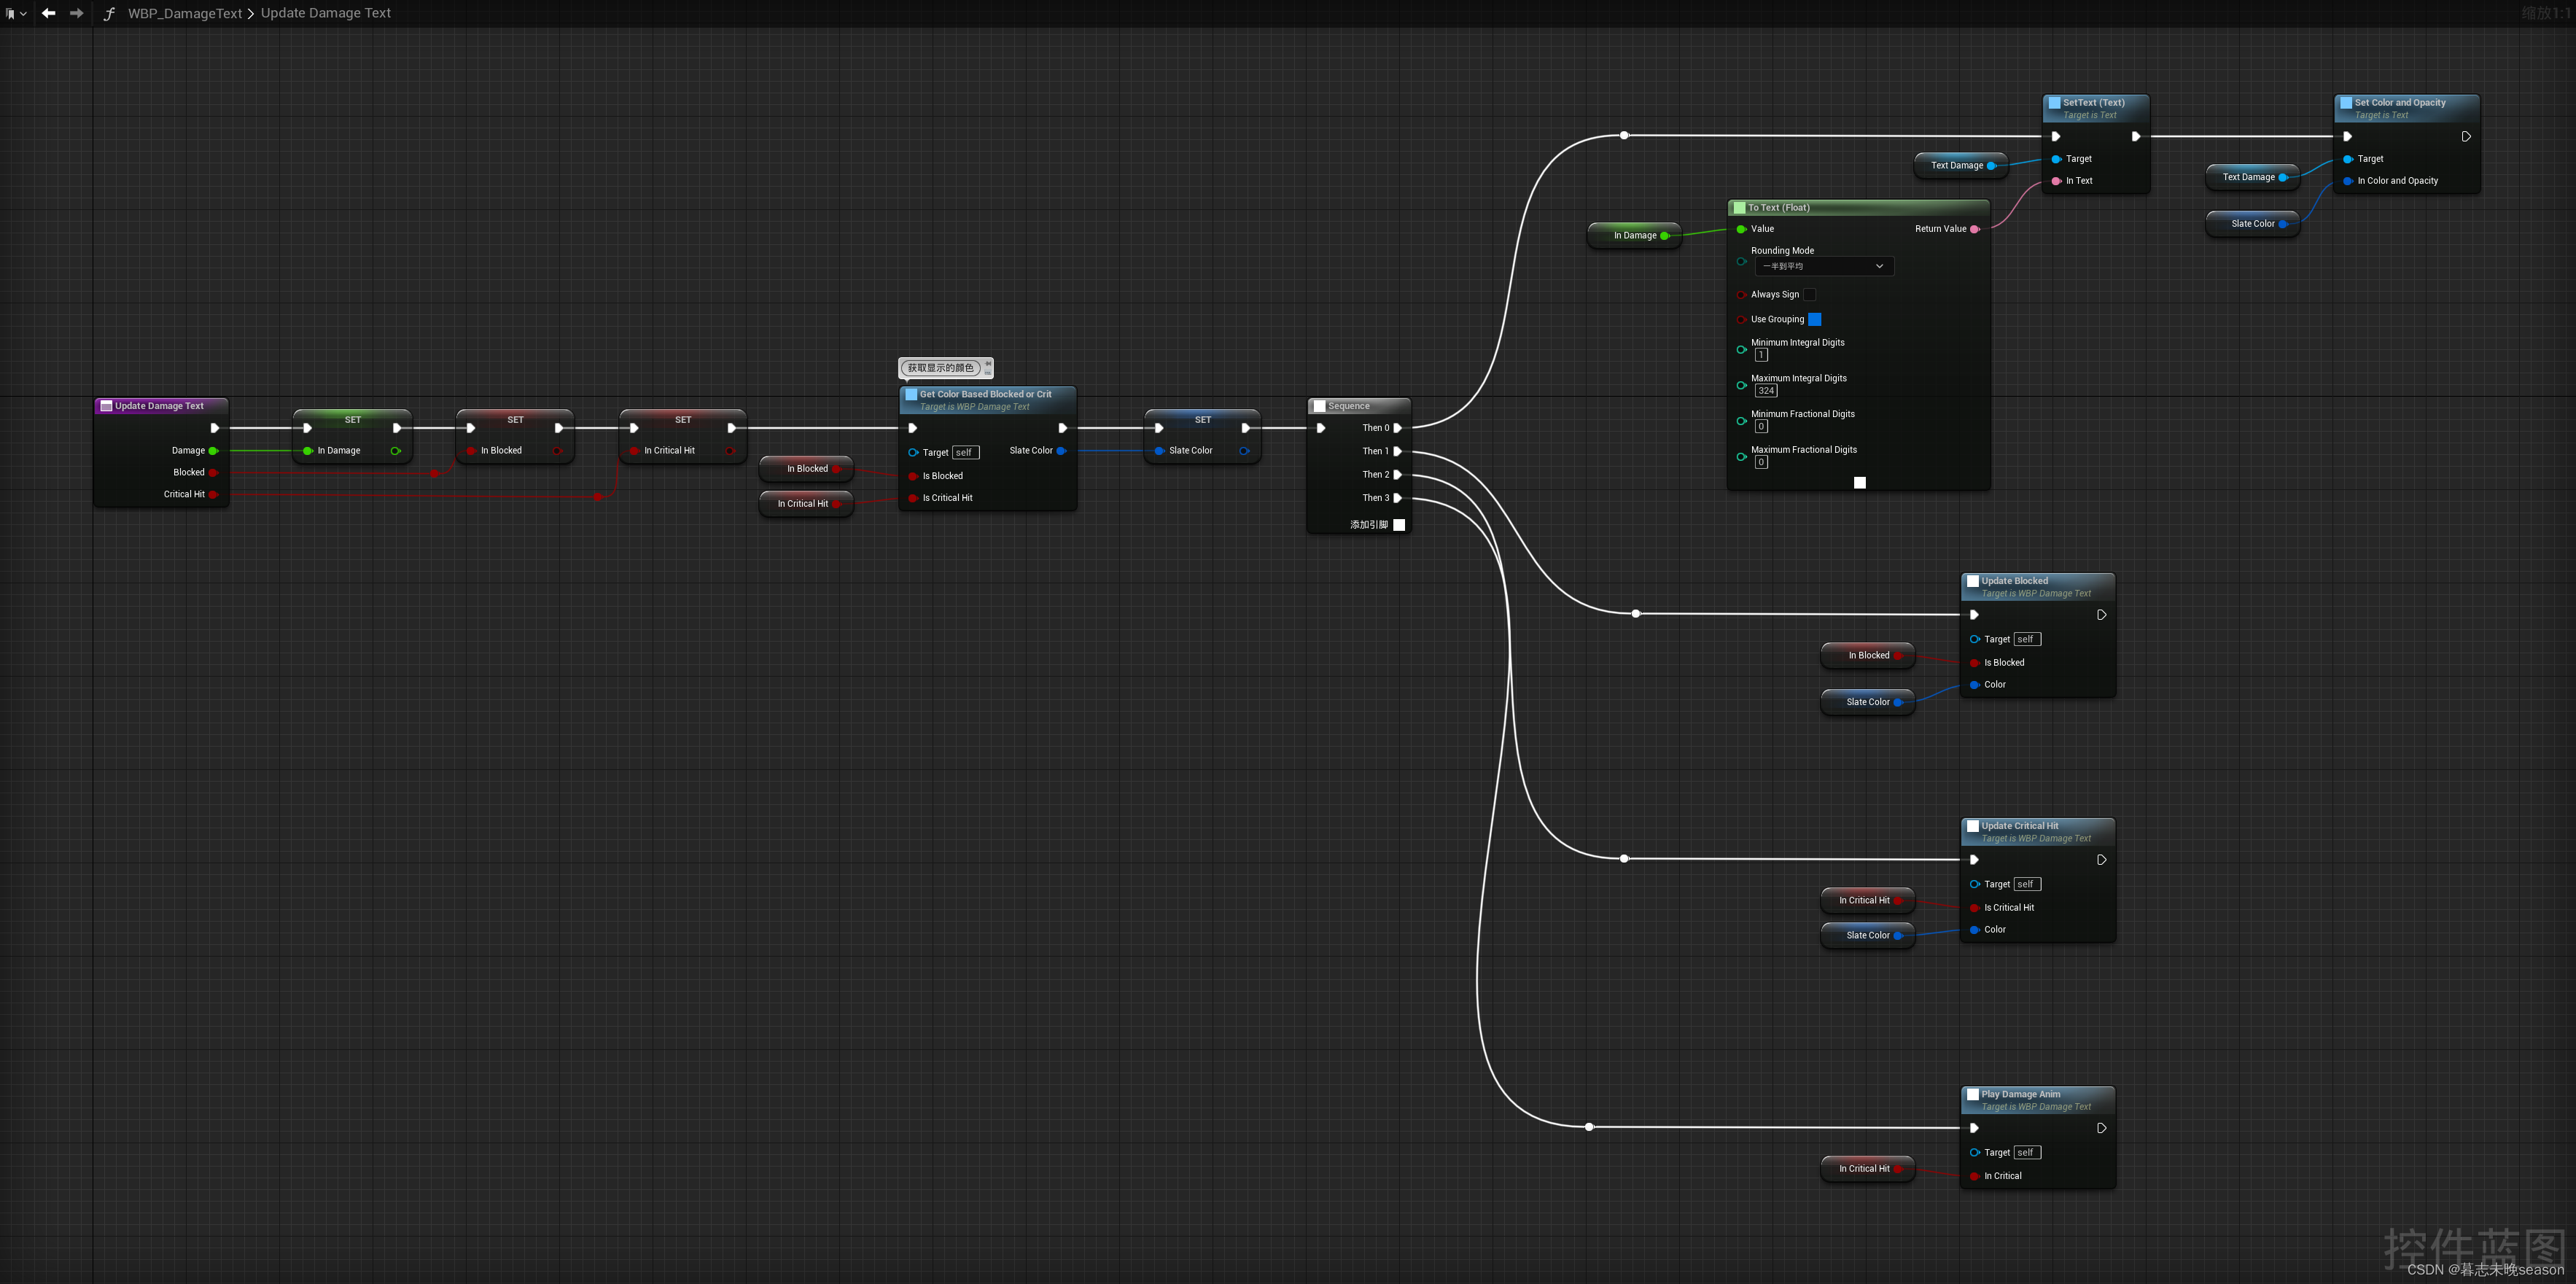Select the Sequence node header
This screenshot has height=1284, width=2576.
[1359, 406]
